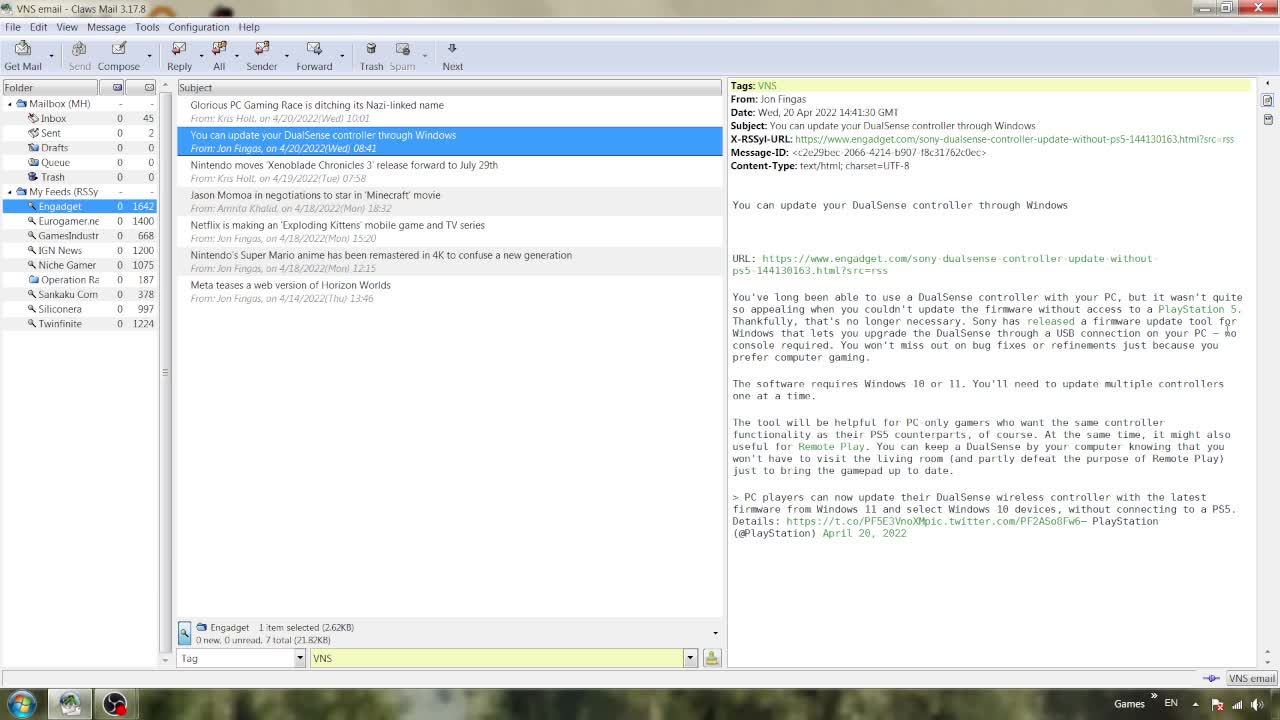Image resolution: width=1280 pixels, height=720 pixels.
Task: Open the Edit menu
Action: pos(38,27)
